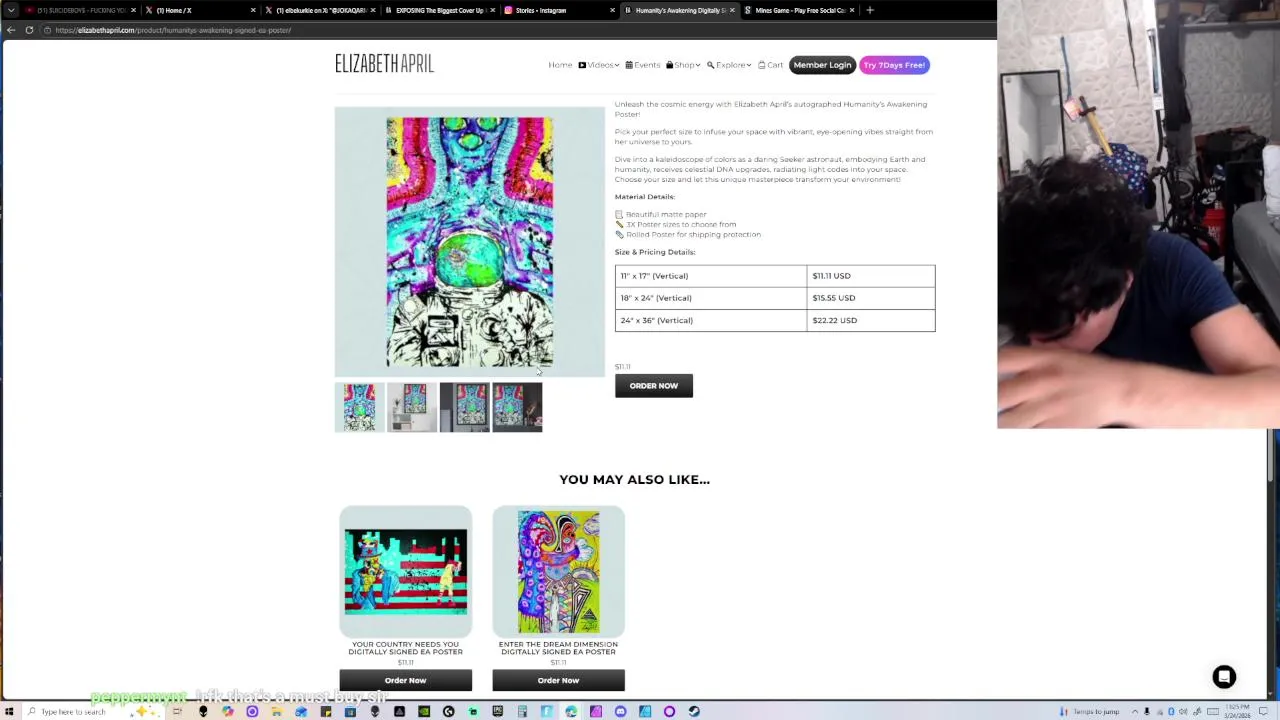Viewport: 1280px width, 720px height.
Task: Open the NVIDIA taskbar icon
Action: coord(424,711)
